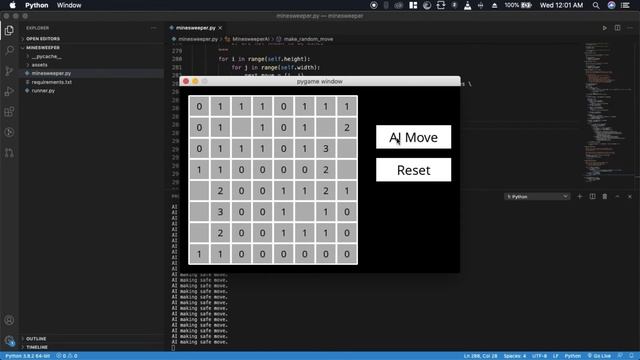Click the Python language mode status item
Image resolution: width=640 pixels, height=360 pixels.
tap(573, 356)
